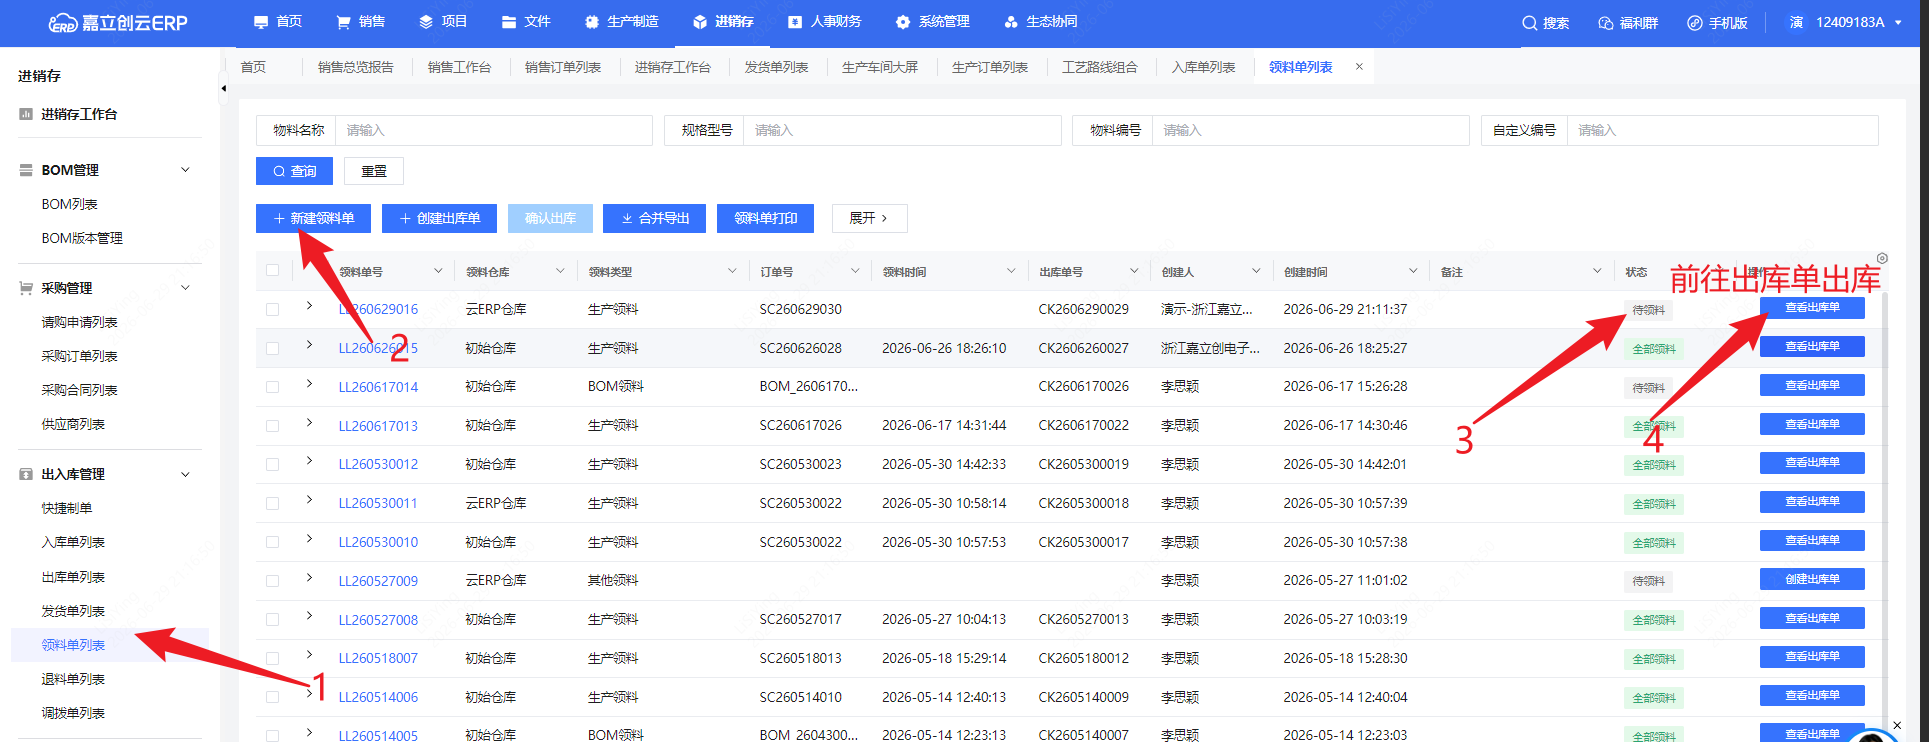Viewport: 1929px width, 742px height.
Task: Collapse the 采购管理 sidebar group
Action: pyautogui.click(x=185, y=288)
